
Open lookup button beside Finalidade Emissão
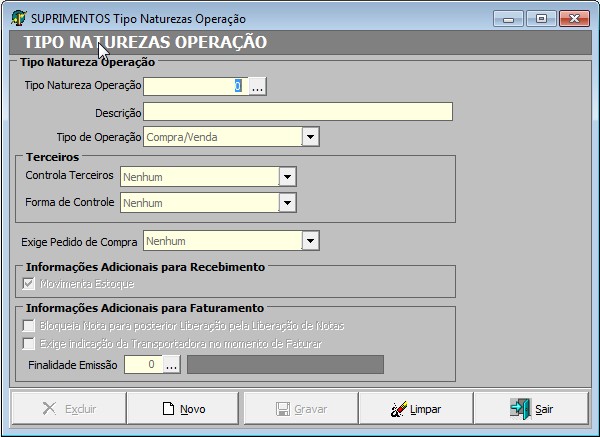(x=171, y=365)
